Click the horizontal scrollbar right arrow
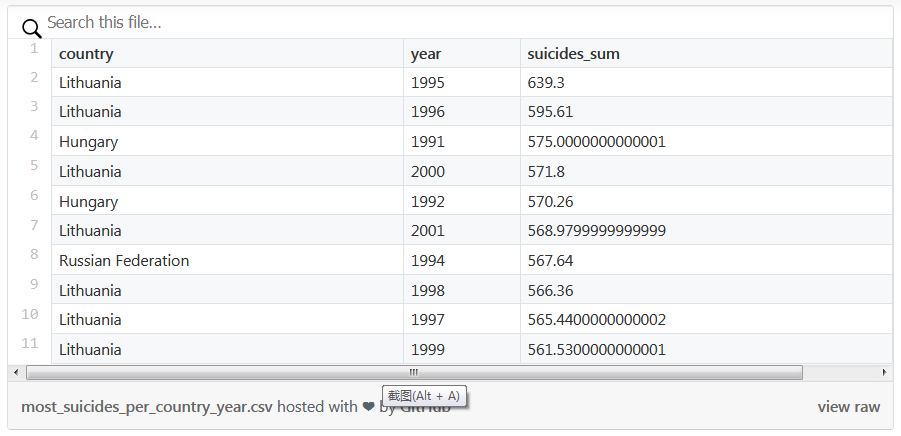The height and width of the screenshot is (436, 901). [x=885, y=372]
